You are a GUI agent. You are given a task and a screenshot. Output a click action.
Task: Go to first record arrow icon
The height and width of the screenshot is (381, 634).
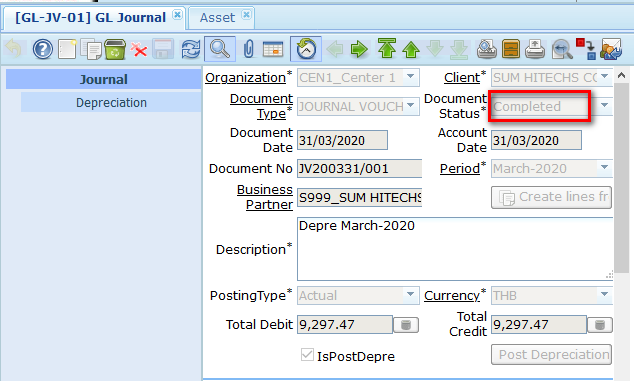(x=387, y=49)
